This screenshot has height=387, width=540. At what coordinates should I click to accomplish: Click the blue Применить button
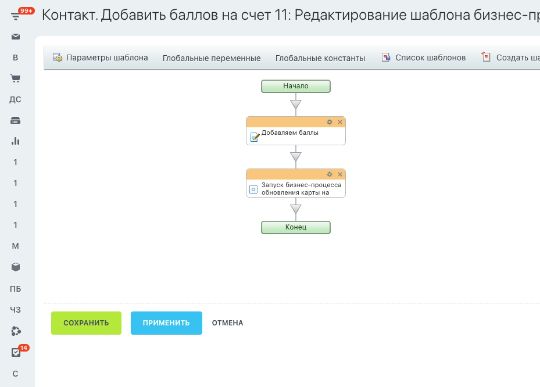pos(166,323)
